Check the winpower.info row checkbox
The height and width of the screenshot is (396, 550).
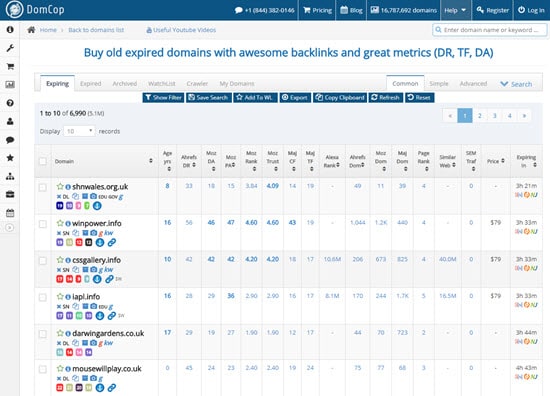(43, 224)
